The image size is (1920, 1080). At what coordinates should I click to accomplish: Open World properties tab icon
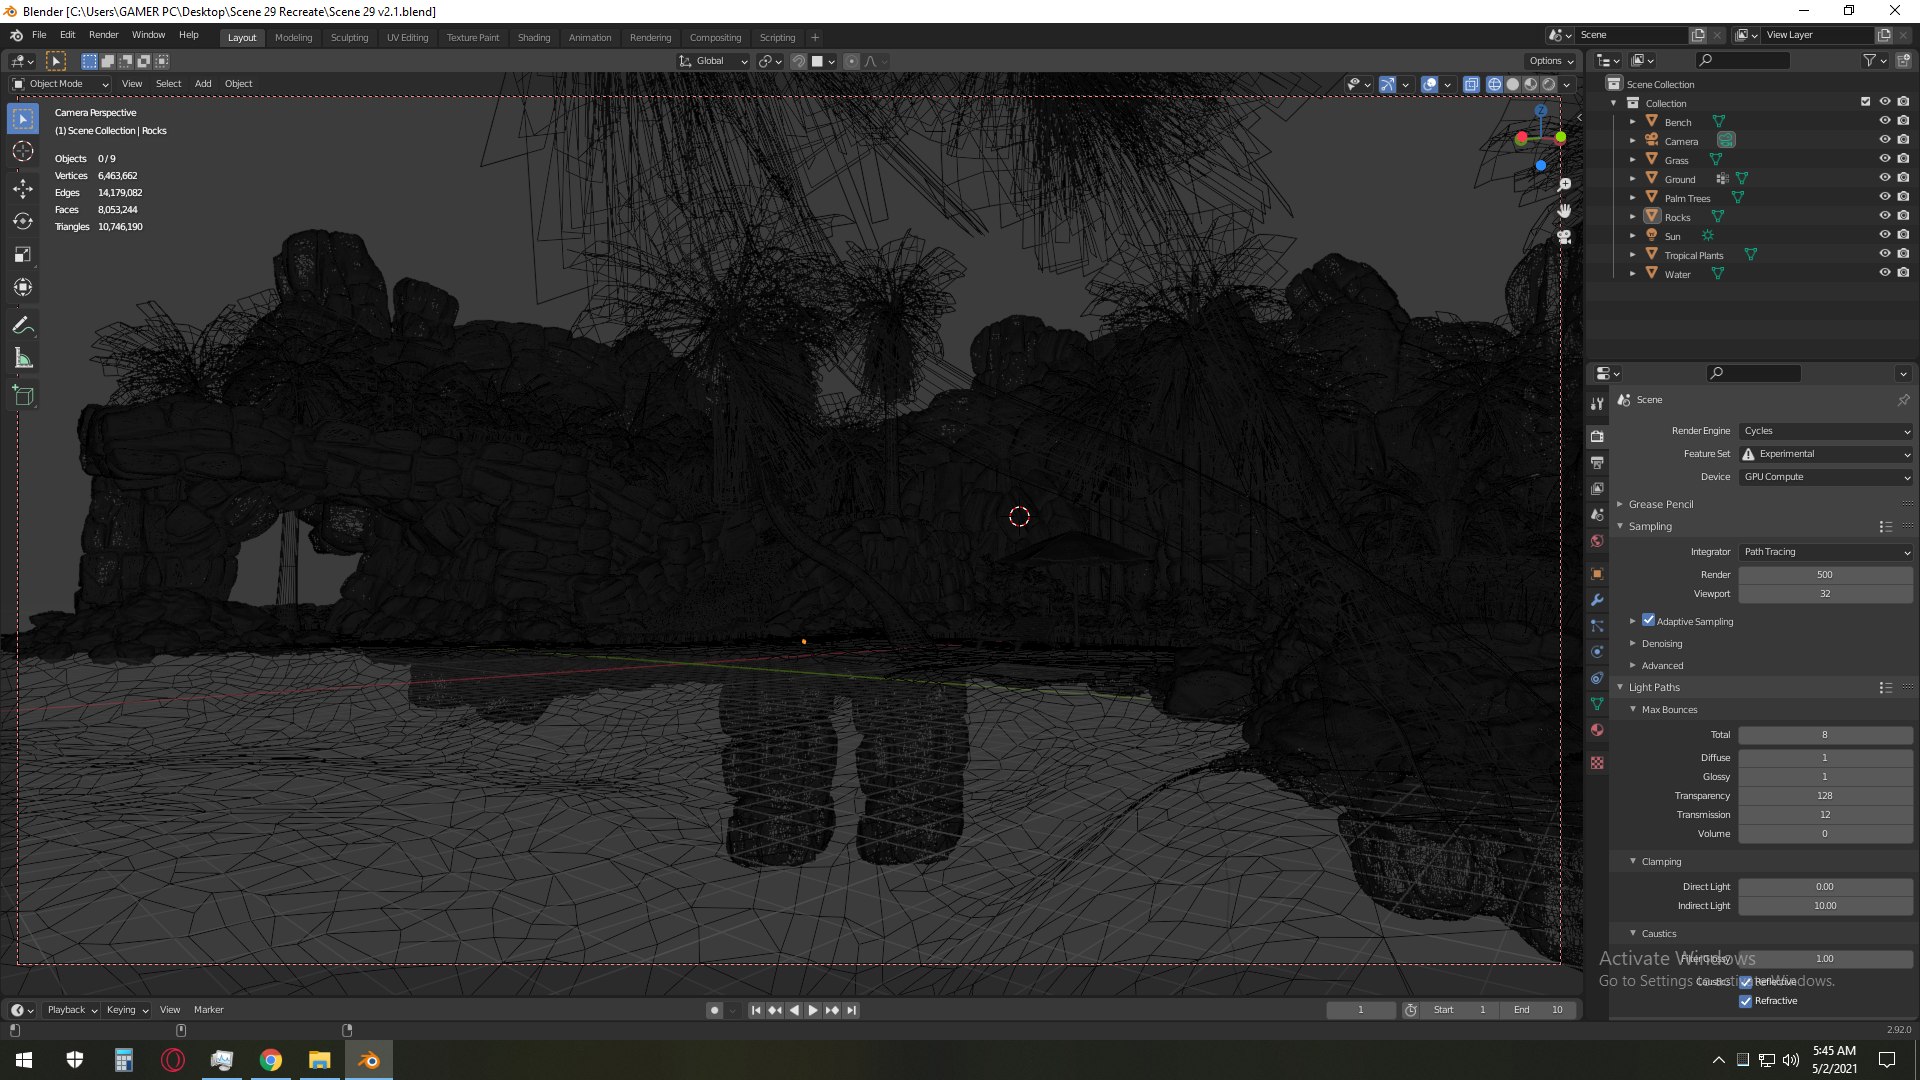(1597, 541)
